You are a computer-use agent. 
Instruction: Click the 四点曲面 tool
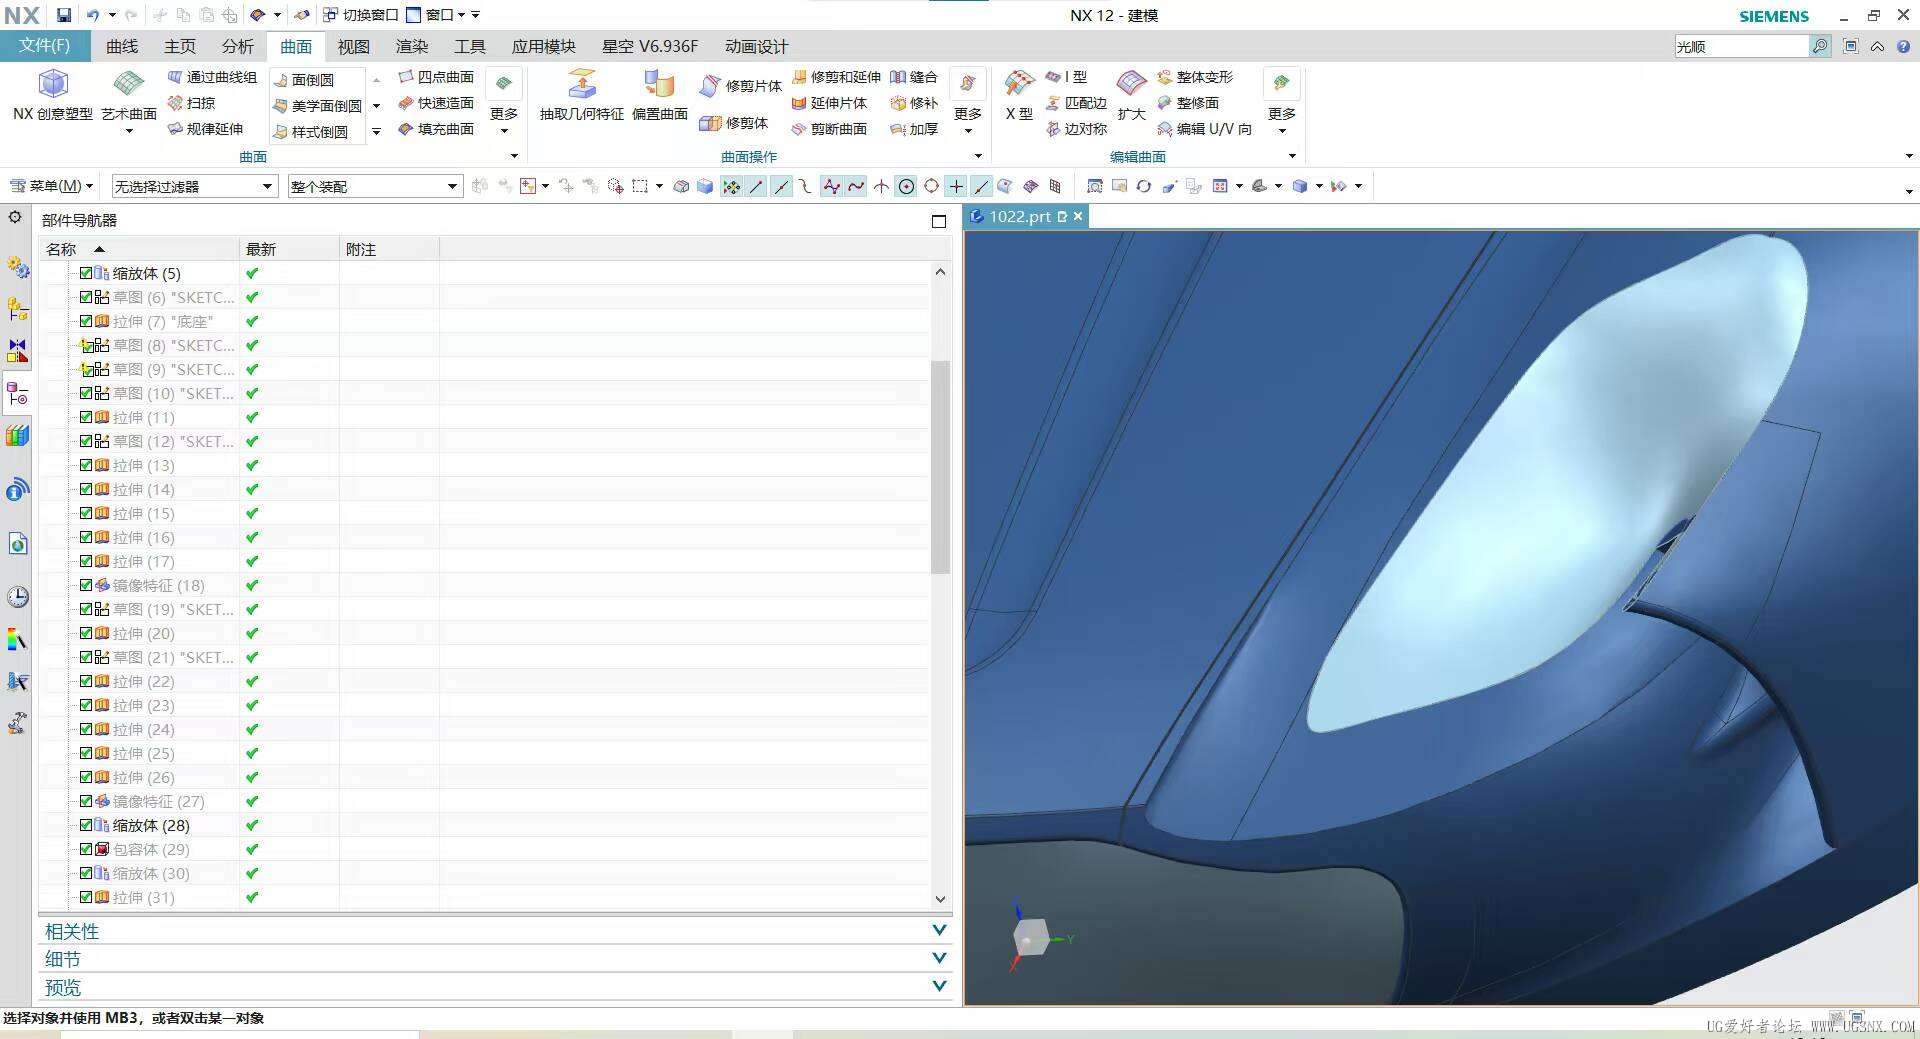pos(436,77)
